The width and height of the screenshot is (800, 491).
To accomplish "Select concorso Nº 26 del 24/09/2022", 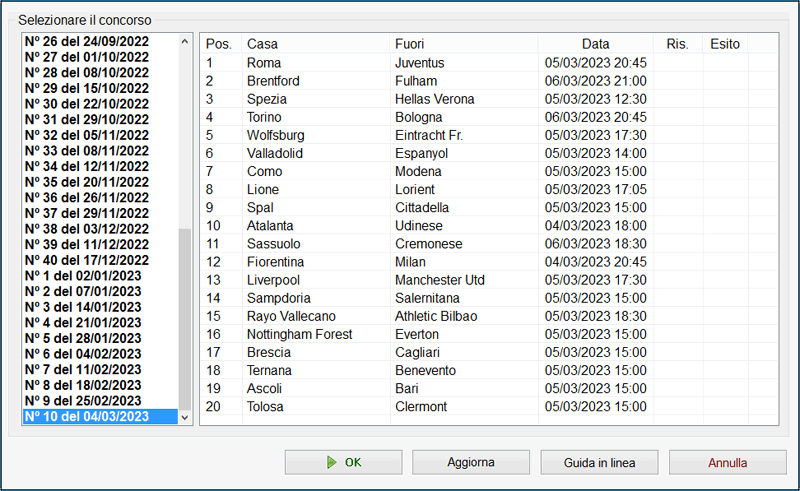I will pyautogui.click(x=101, y=41).
